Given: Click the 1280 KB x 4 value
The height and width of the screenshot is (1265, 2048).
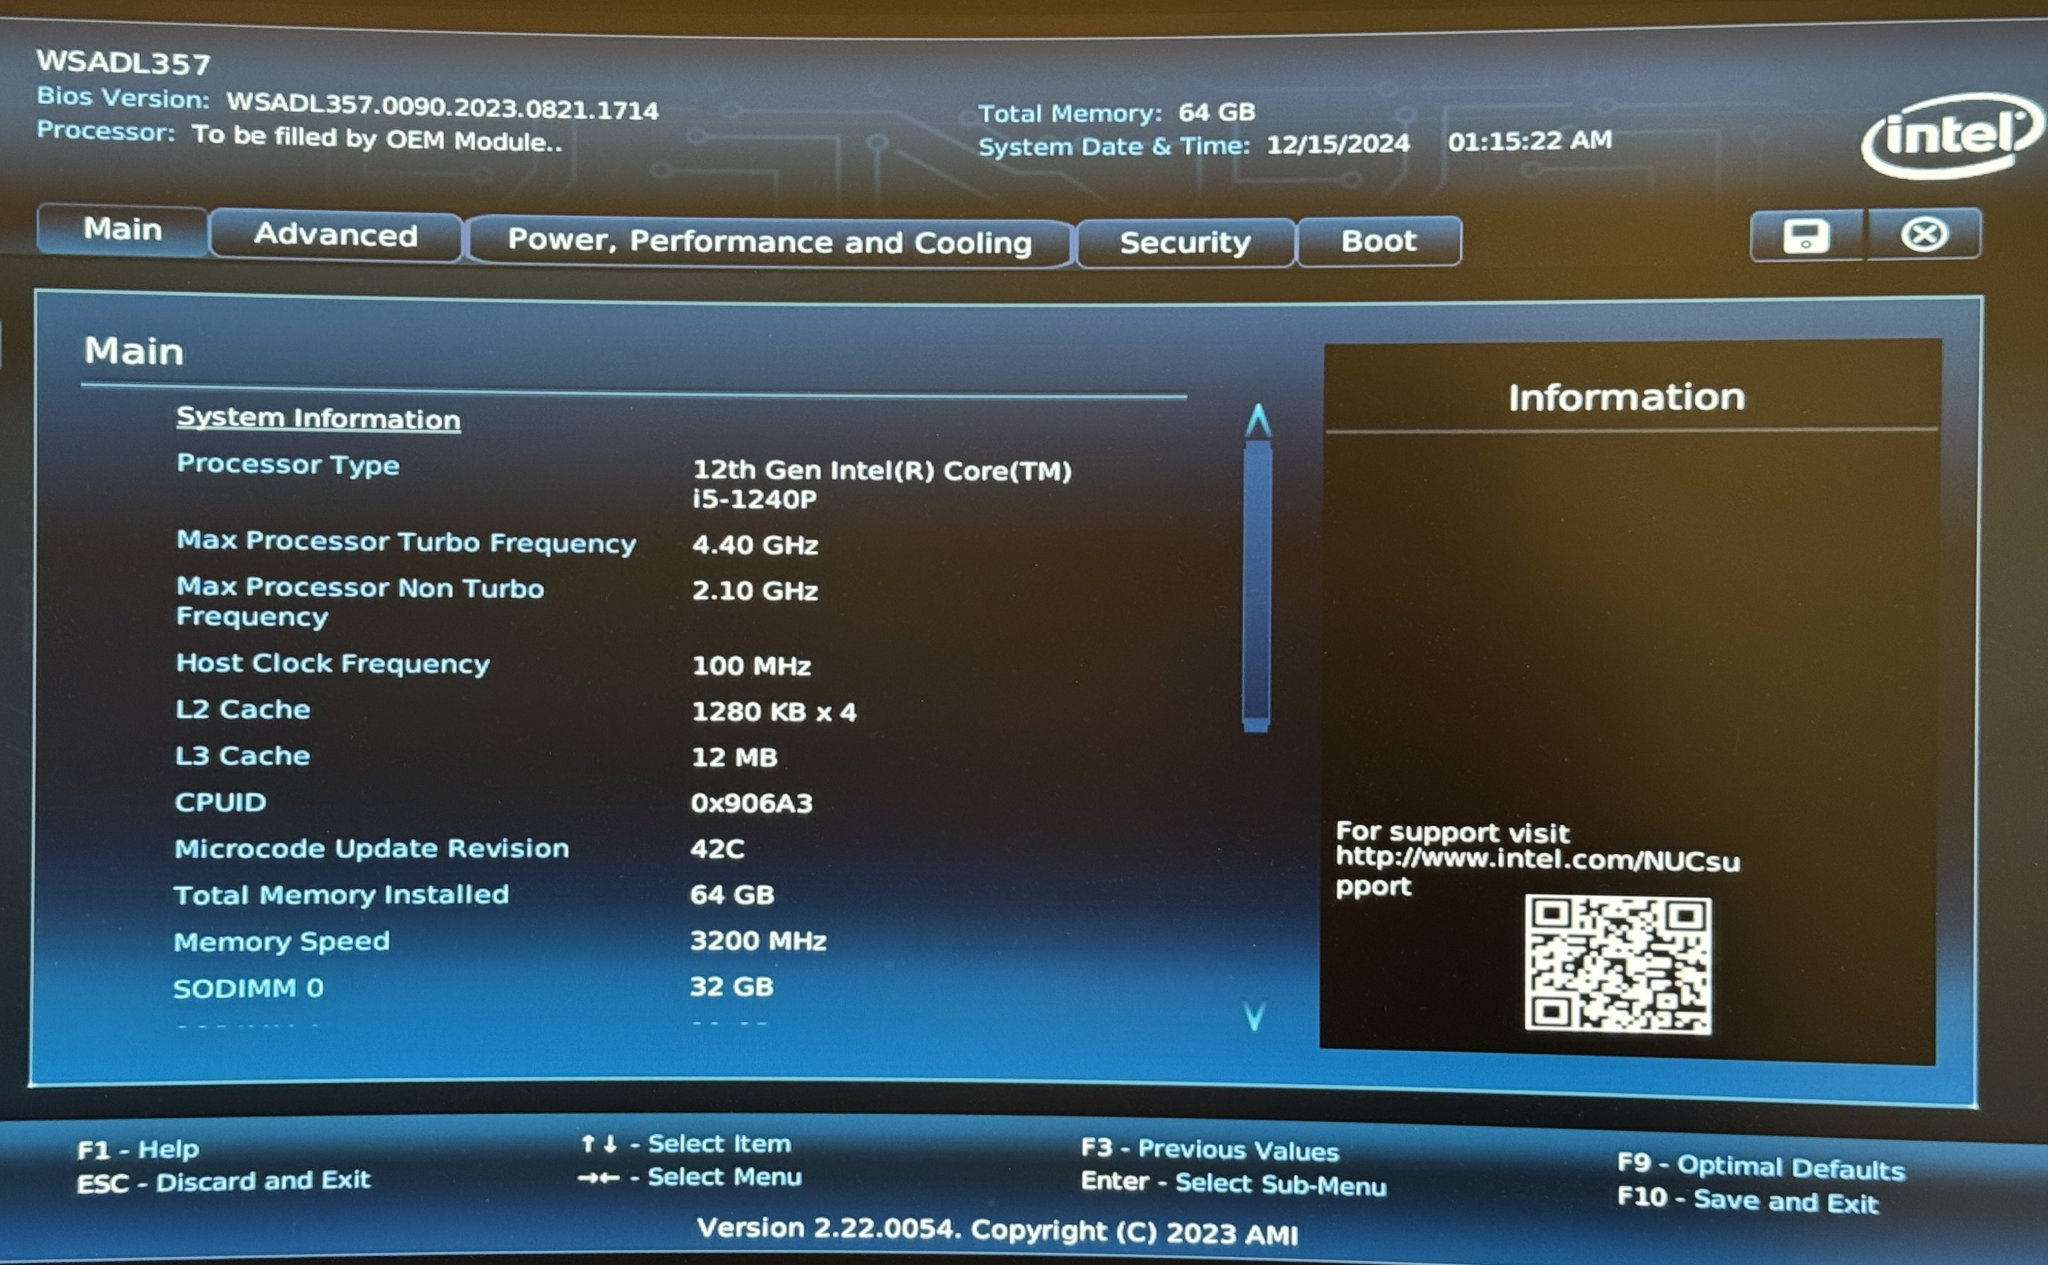Looking at the screenshot, I should coord(774,712).
